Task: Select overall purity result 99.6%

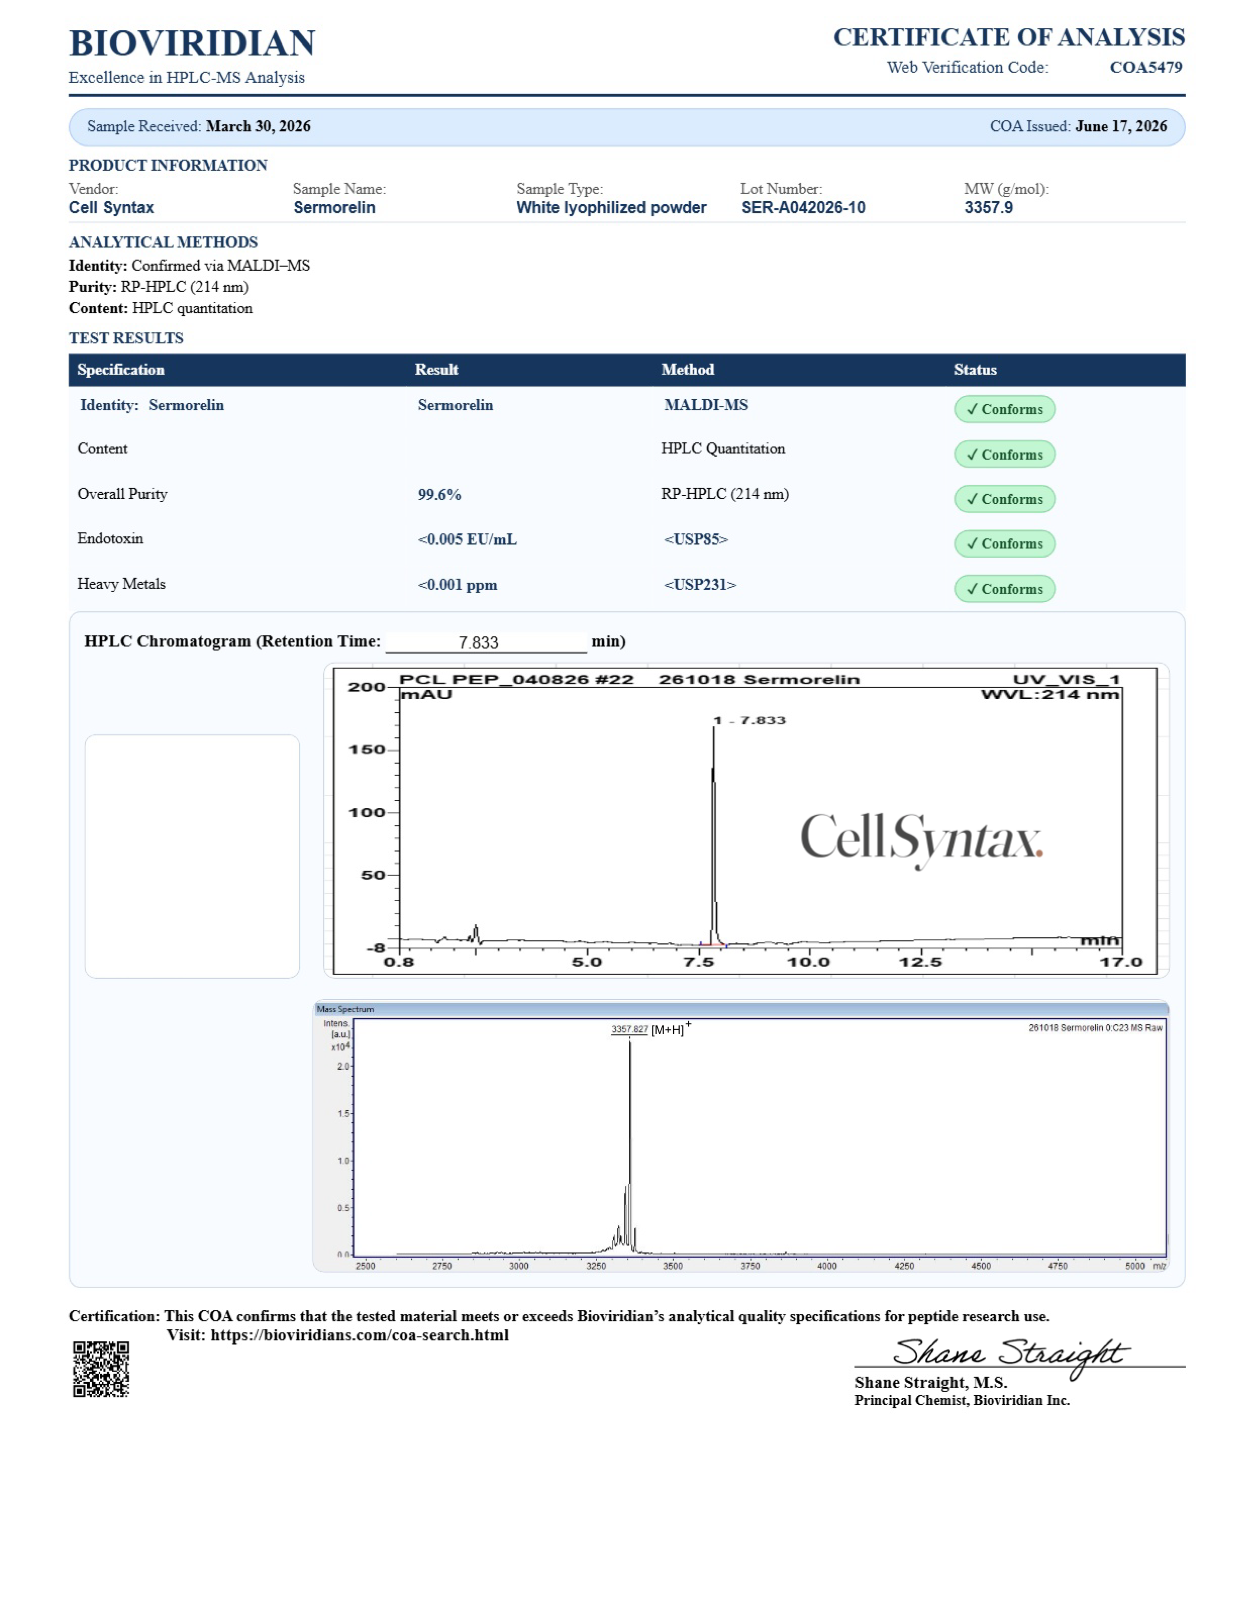Action: point(439,494)
